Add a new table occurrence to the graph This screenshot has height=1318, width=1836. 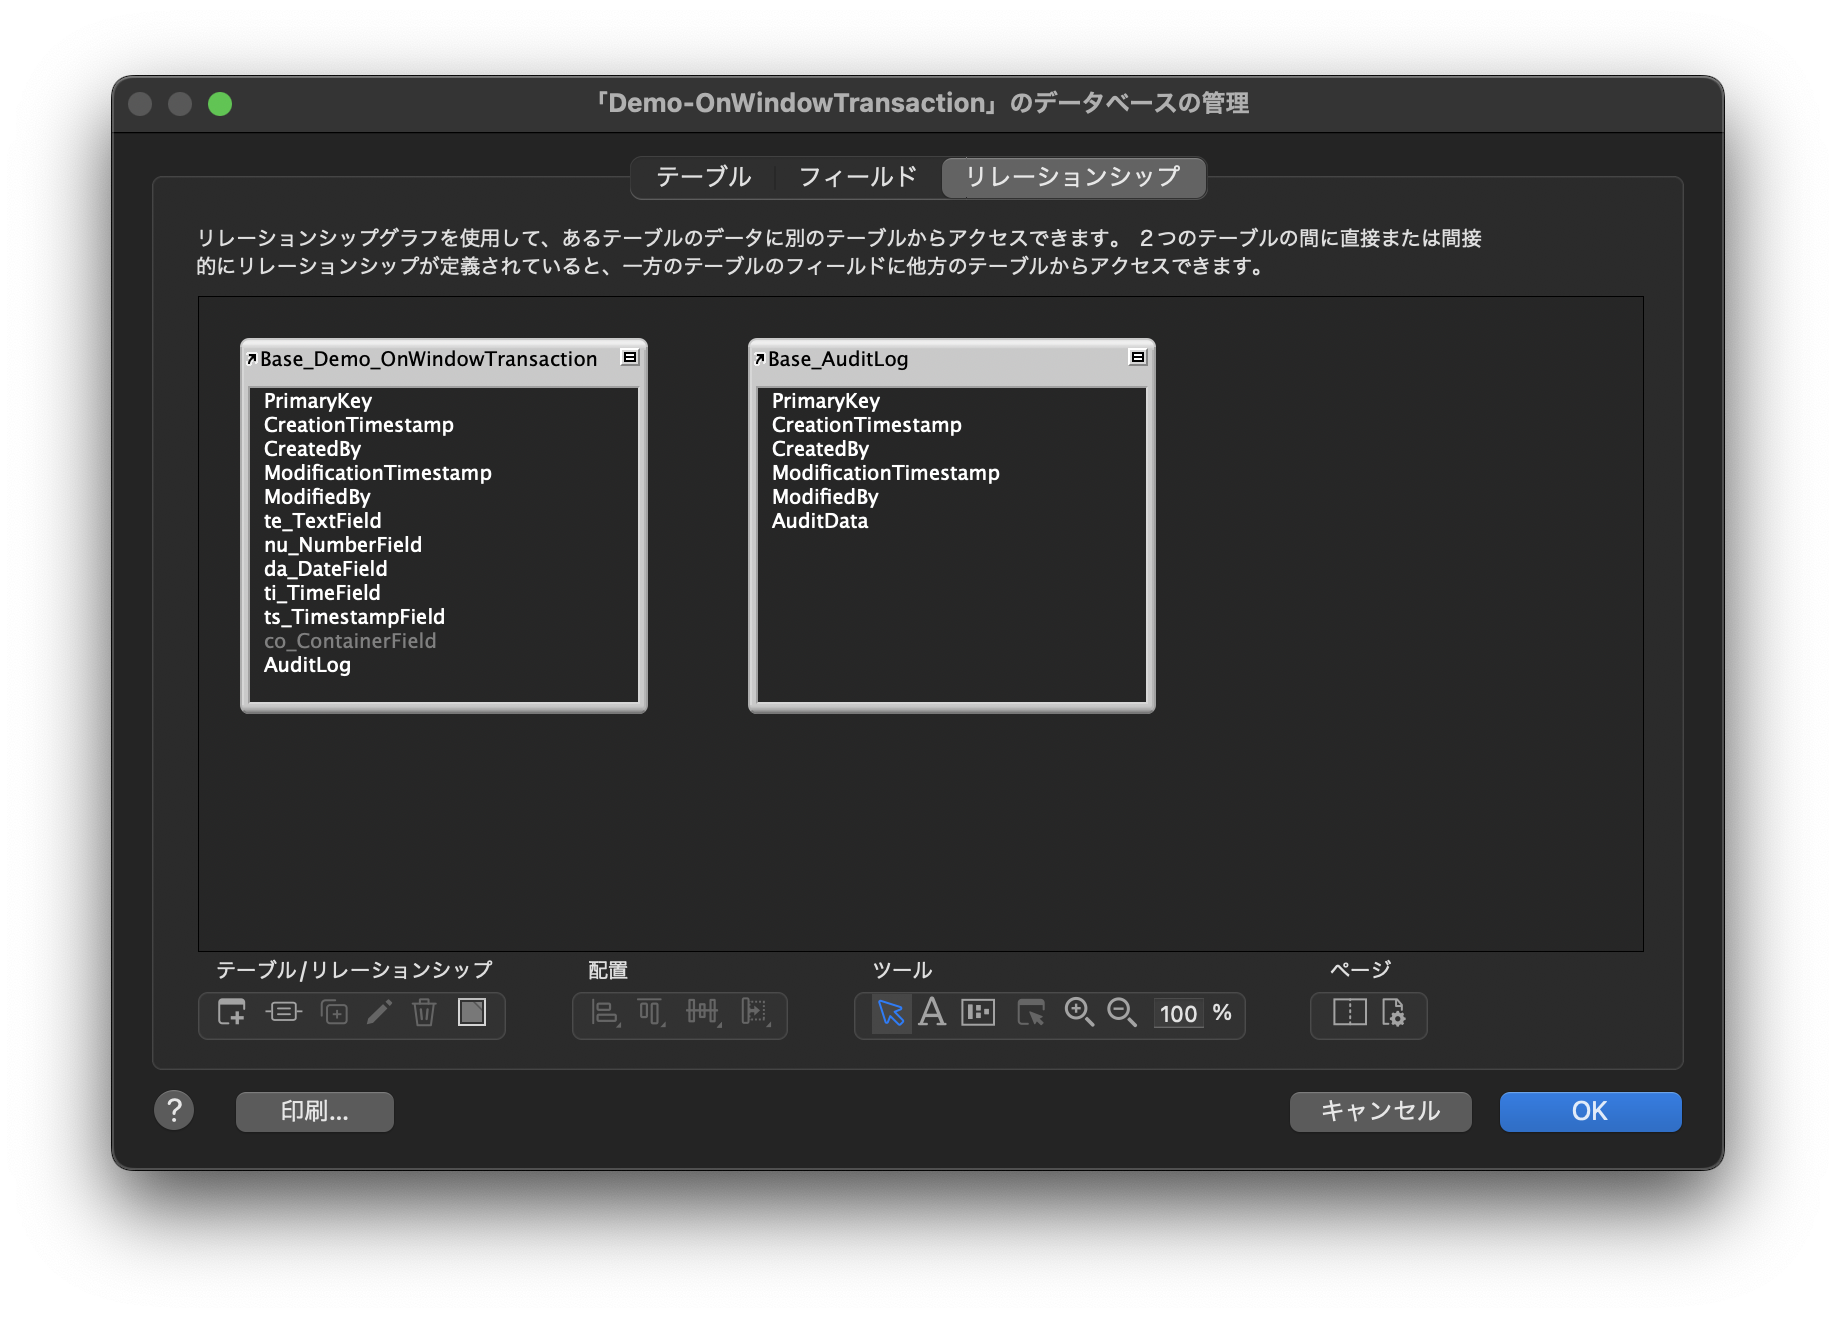[231, 1014]
